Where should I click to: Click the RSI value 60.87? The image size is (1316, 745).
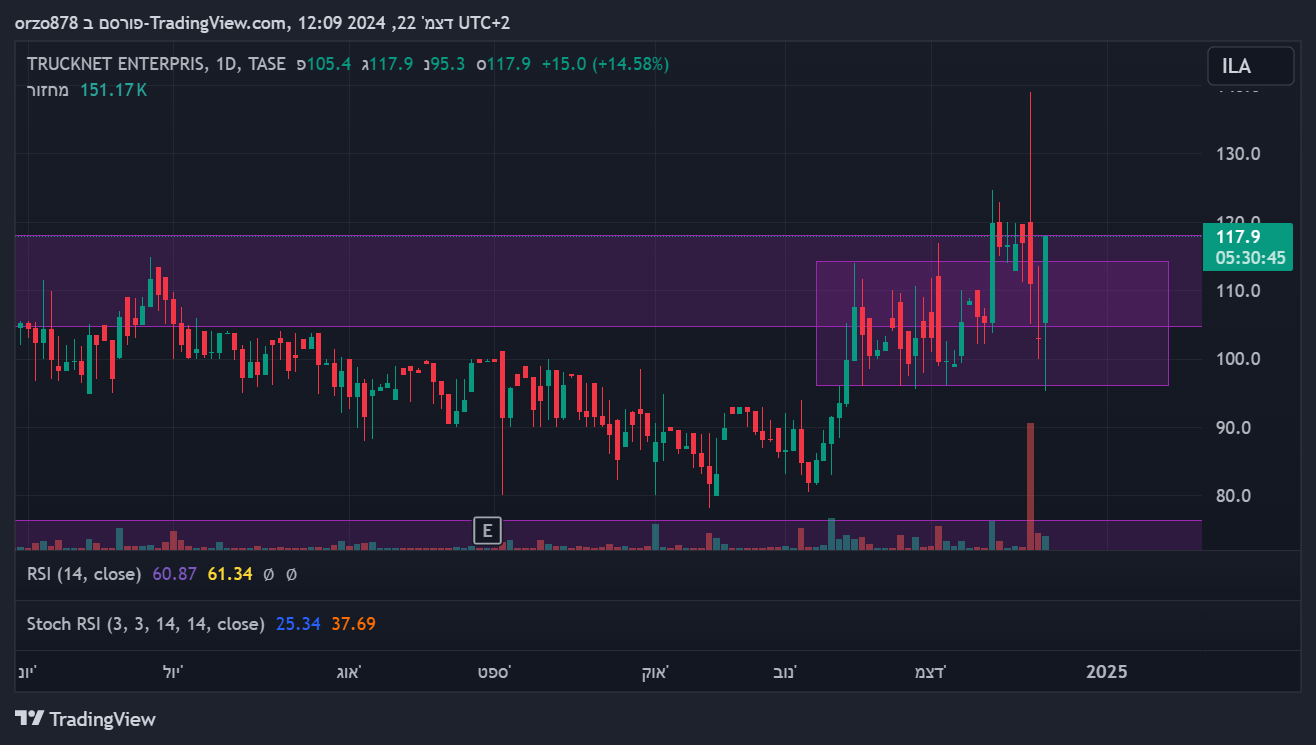click(175, 574)
